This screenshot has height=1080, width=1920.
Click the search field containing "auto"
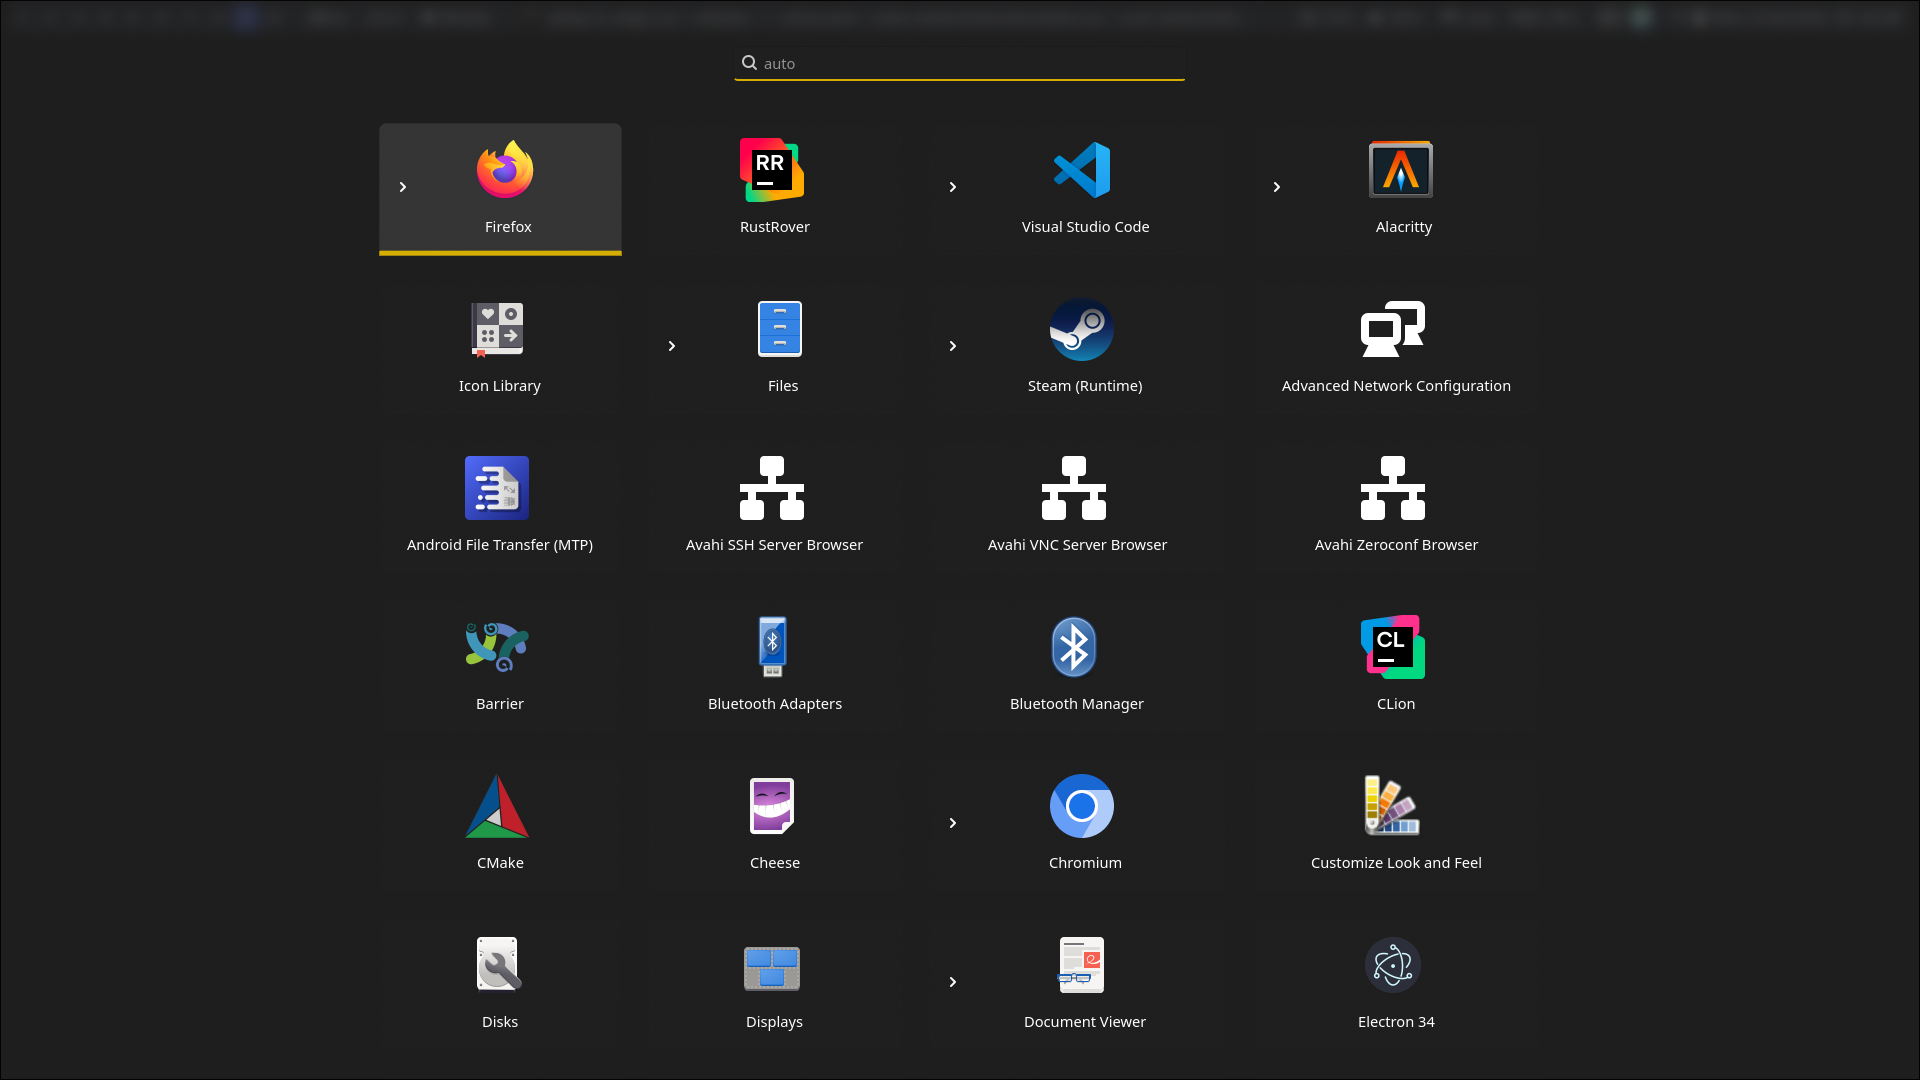tap(960, 64)
